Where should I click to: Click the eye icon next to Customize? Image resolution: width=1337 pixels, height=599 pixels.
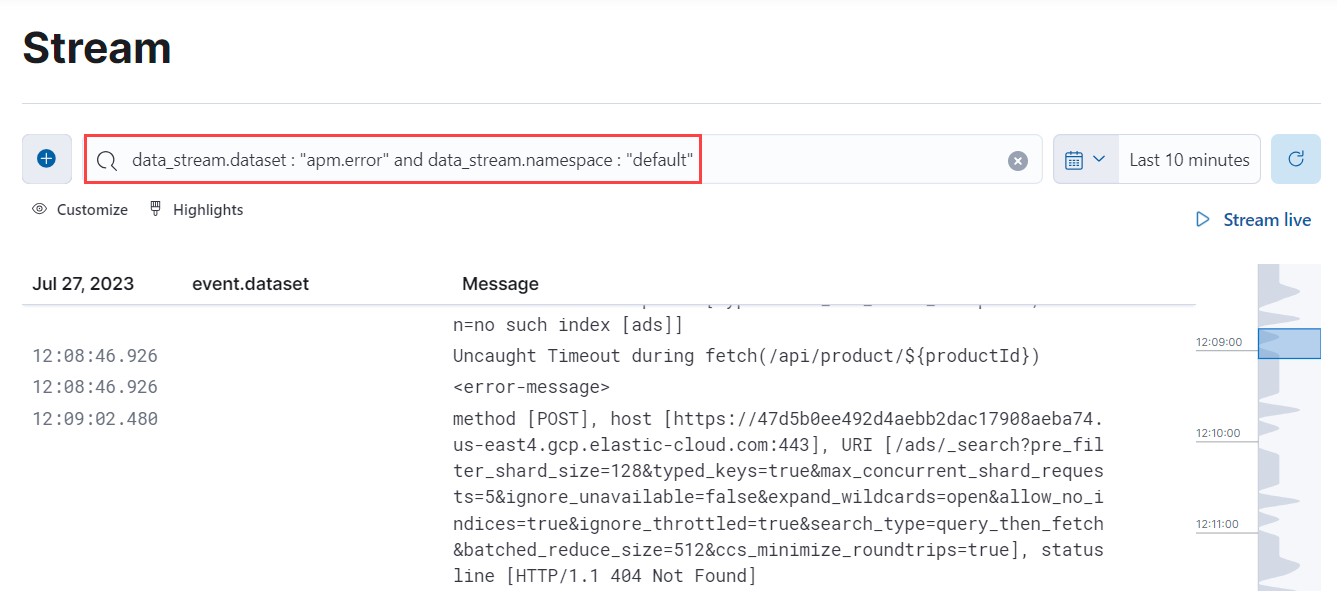(x=39, y=209)
